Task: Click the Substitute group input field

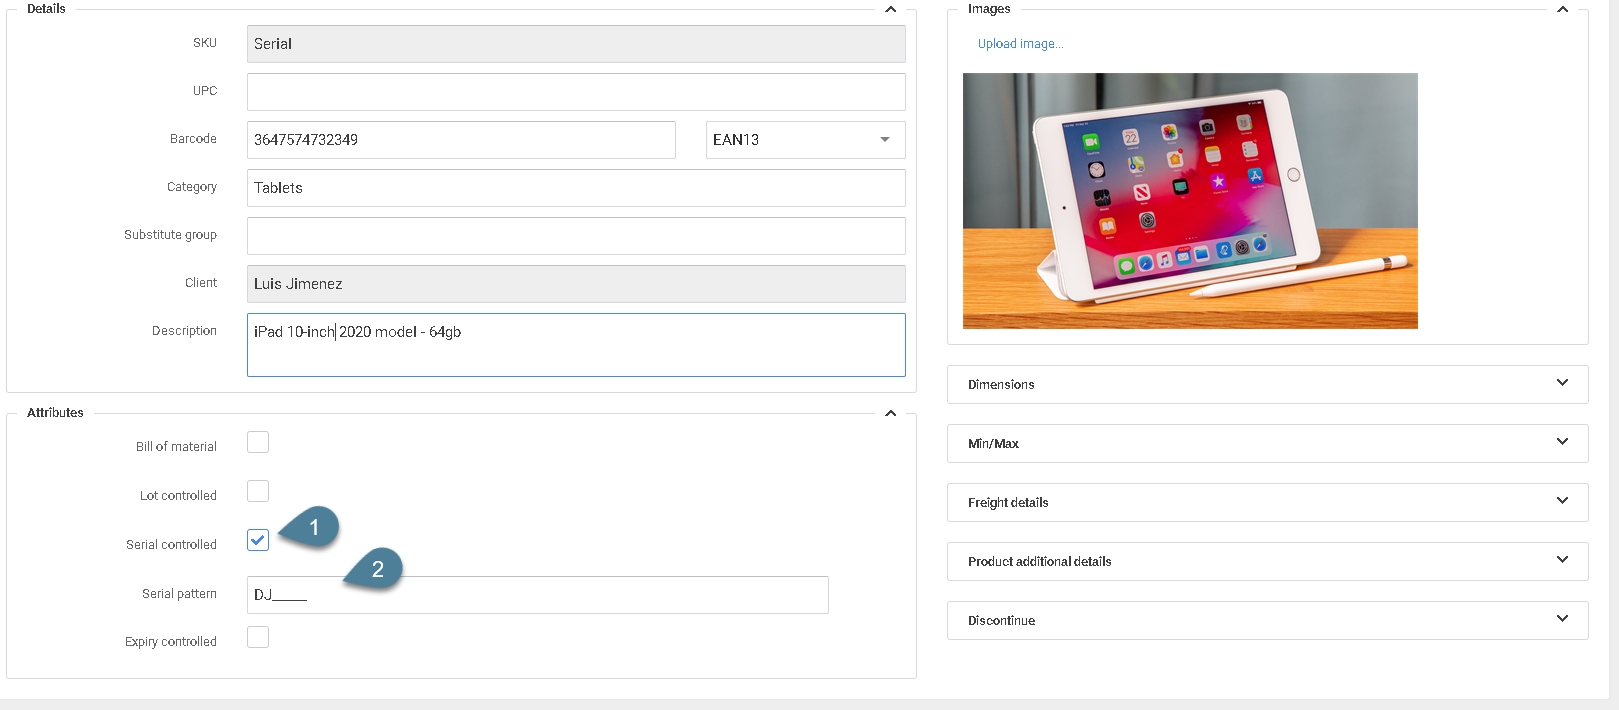Action: tap(576, 236)
